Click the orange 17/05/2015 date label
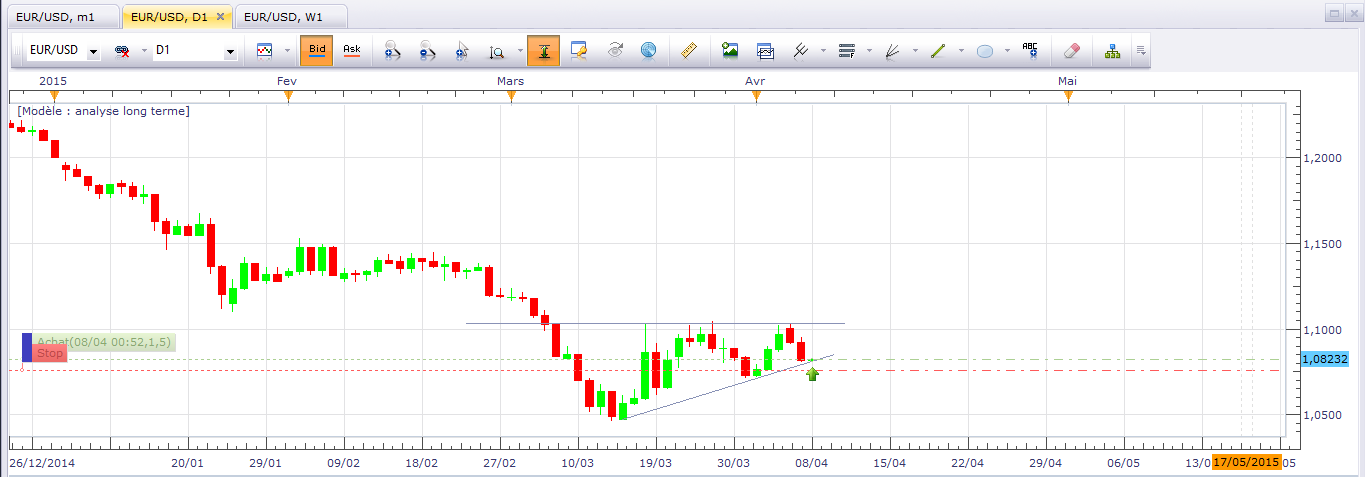Image resolution: width=1365 pixels, height=477 pixels. (x=1247, y=463)
